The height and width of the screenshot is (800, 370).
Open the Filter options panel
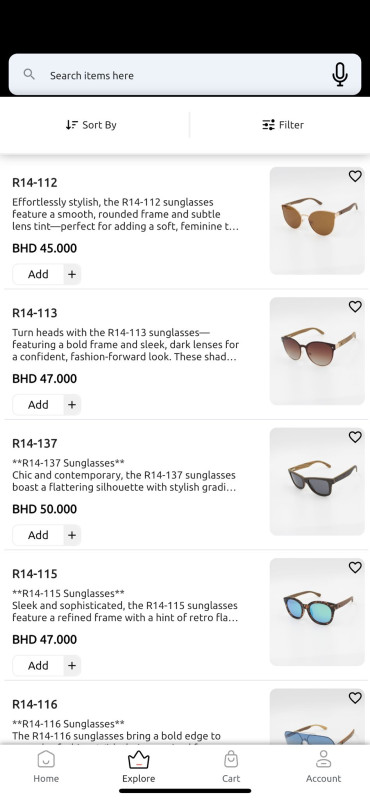pos(283,125)
